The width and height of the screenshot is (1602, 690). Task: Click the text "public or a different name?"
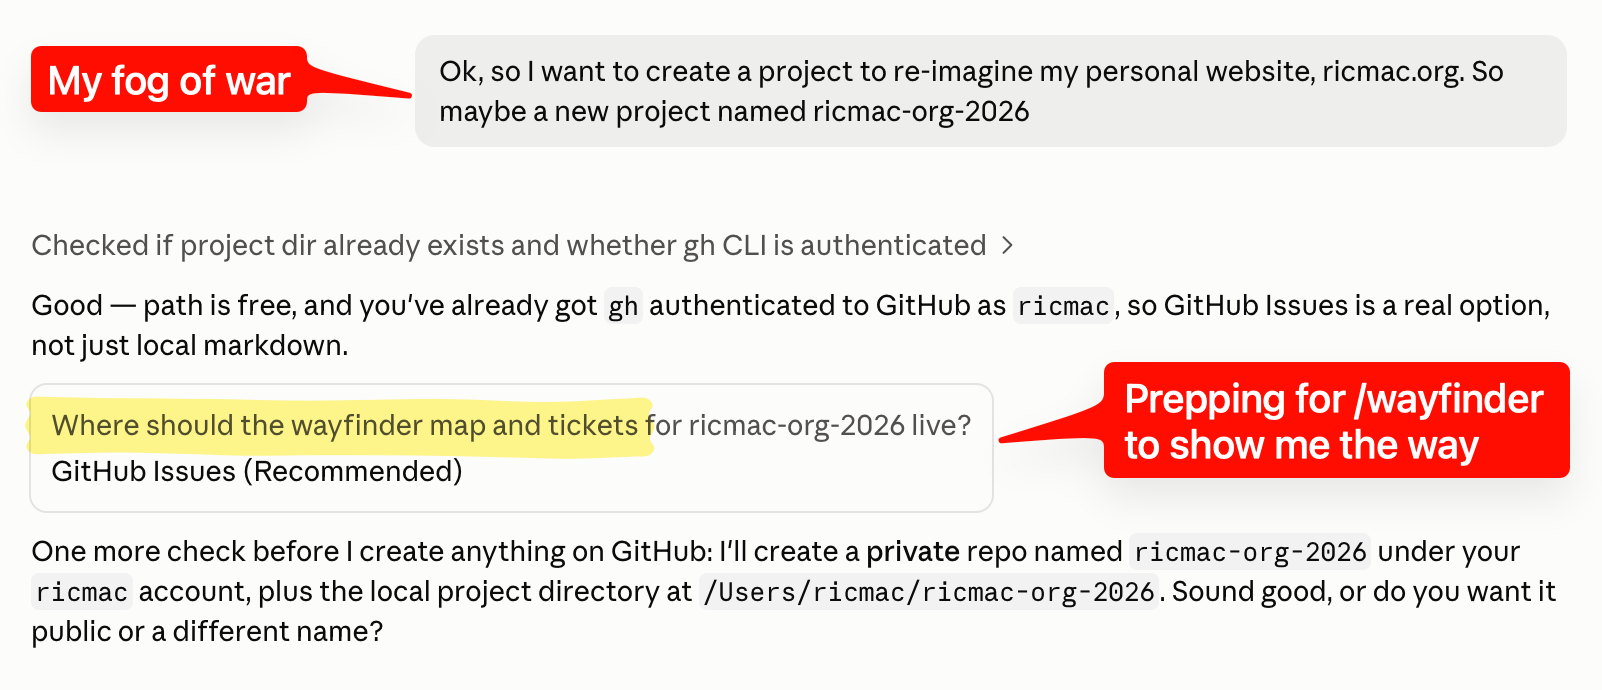[x=207, y=632]
